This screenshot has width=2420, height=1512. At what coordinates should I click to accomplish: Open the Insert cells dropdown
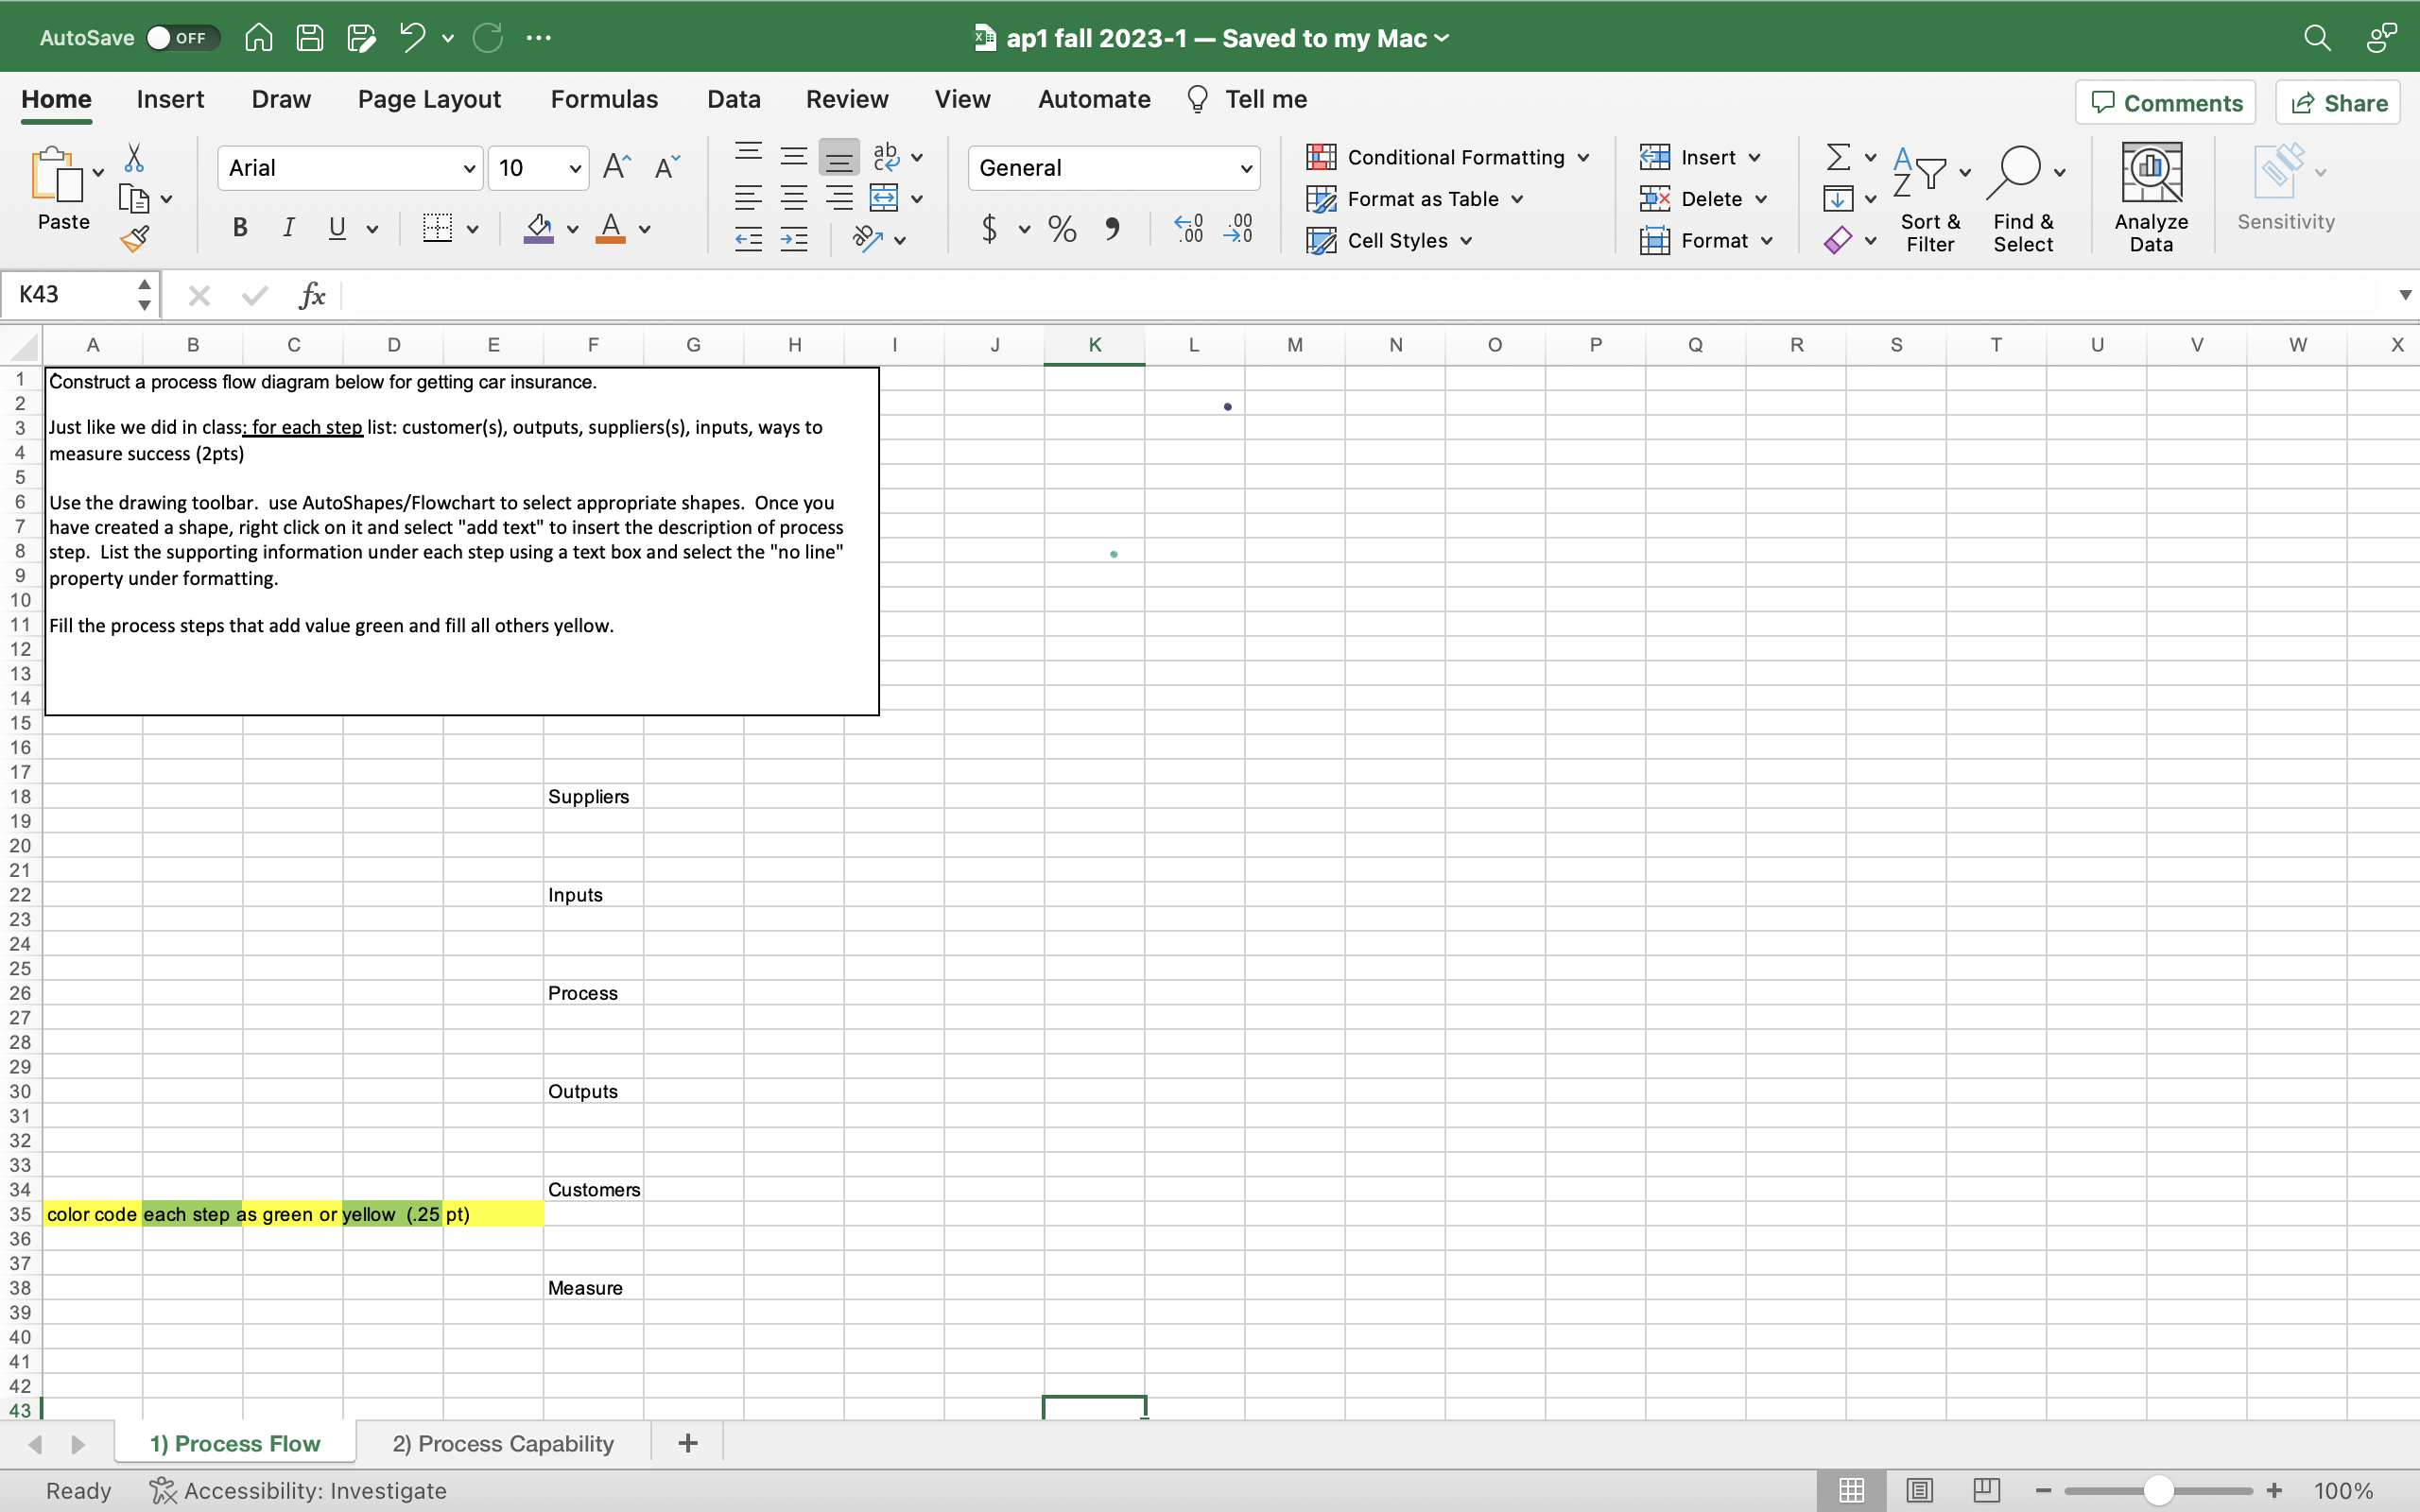(1755, 158)
